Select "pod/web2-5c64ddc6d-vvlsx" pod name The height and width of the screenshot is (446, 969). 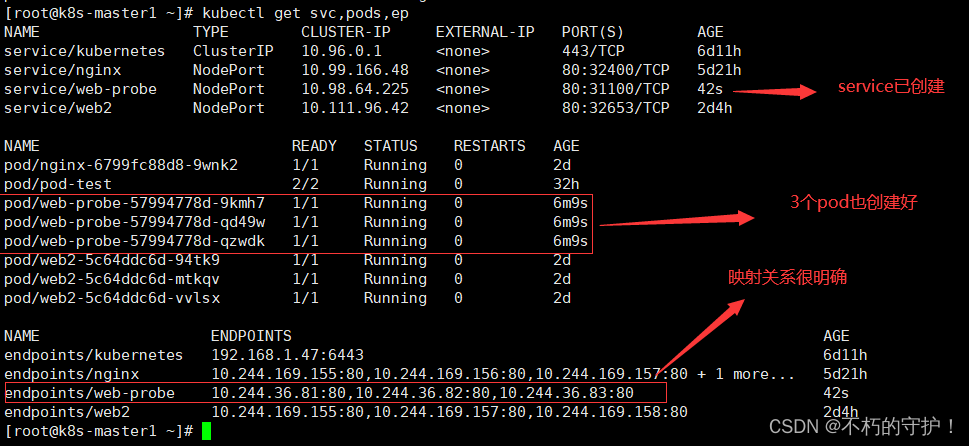click(x=112, y=298)
